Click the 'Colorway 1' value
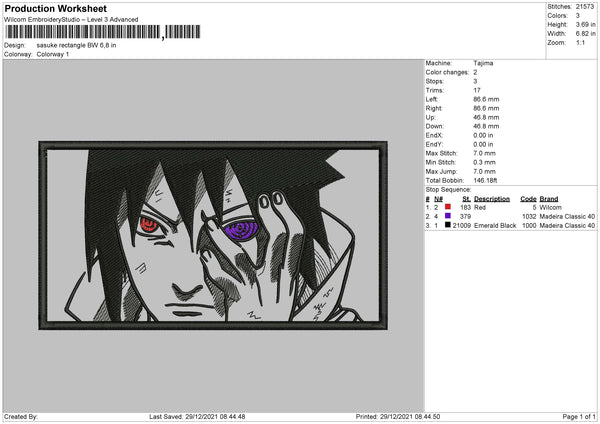Image resolution: width=600 pixels, height=424 pixels. click(53, 54)
